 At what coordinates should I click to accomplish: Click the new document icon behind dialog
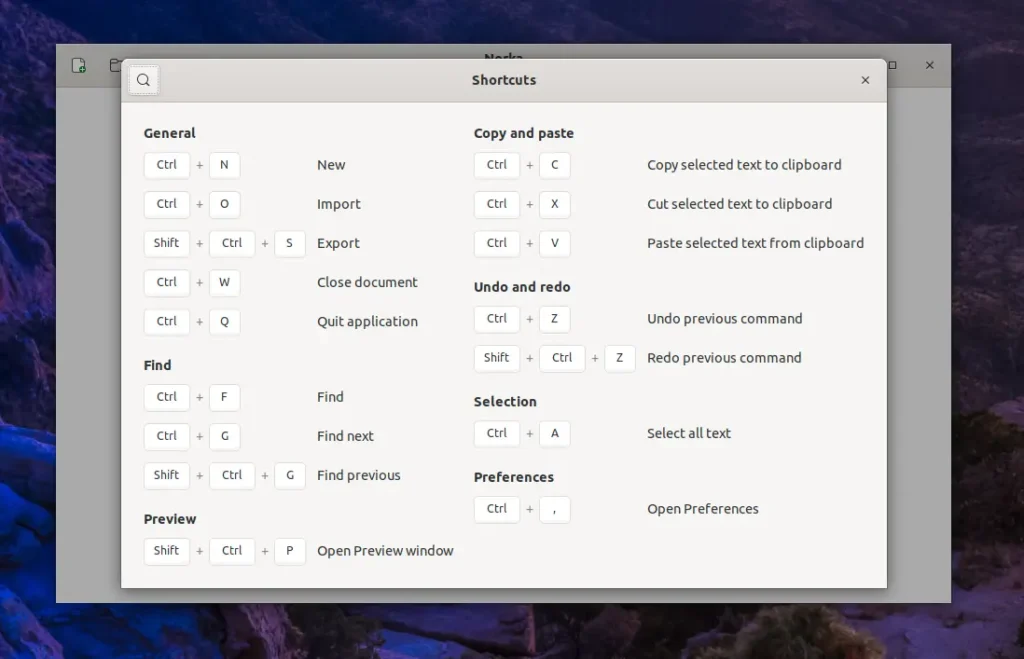coord(79,66)
